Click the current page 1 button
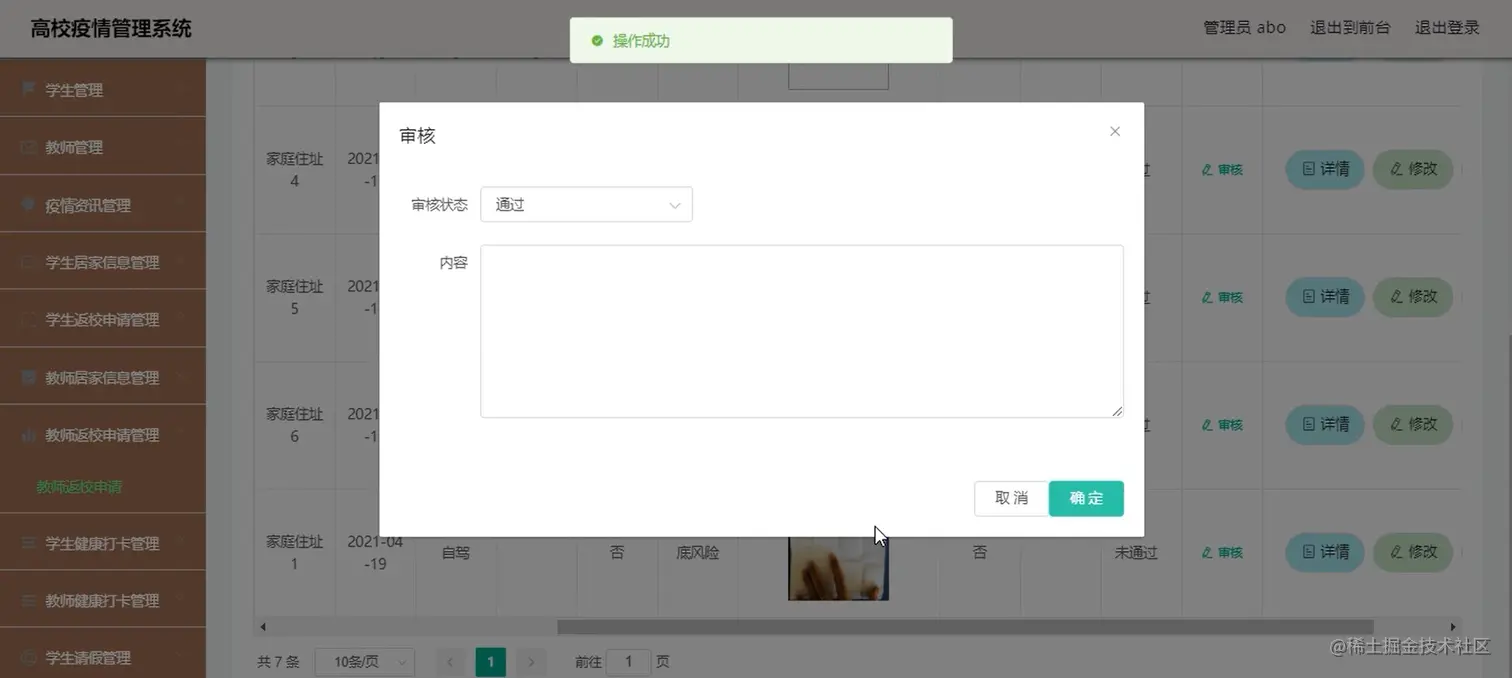This screenshot has height=678, width=1512. tap(490, 661)
